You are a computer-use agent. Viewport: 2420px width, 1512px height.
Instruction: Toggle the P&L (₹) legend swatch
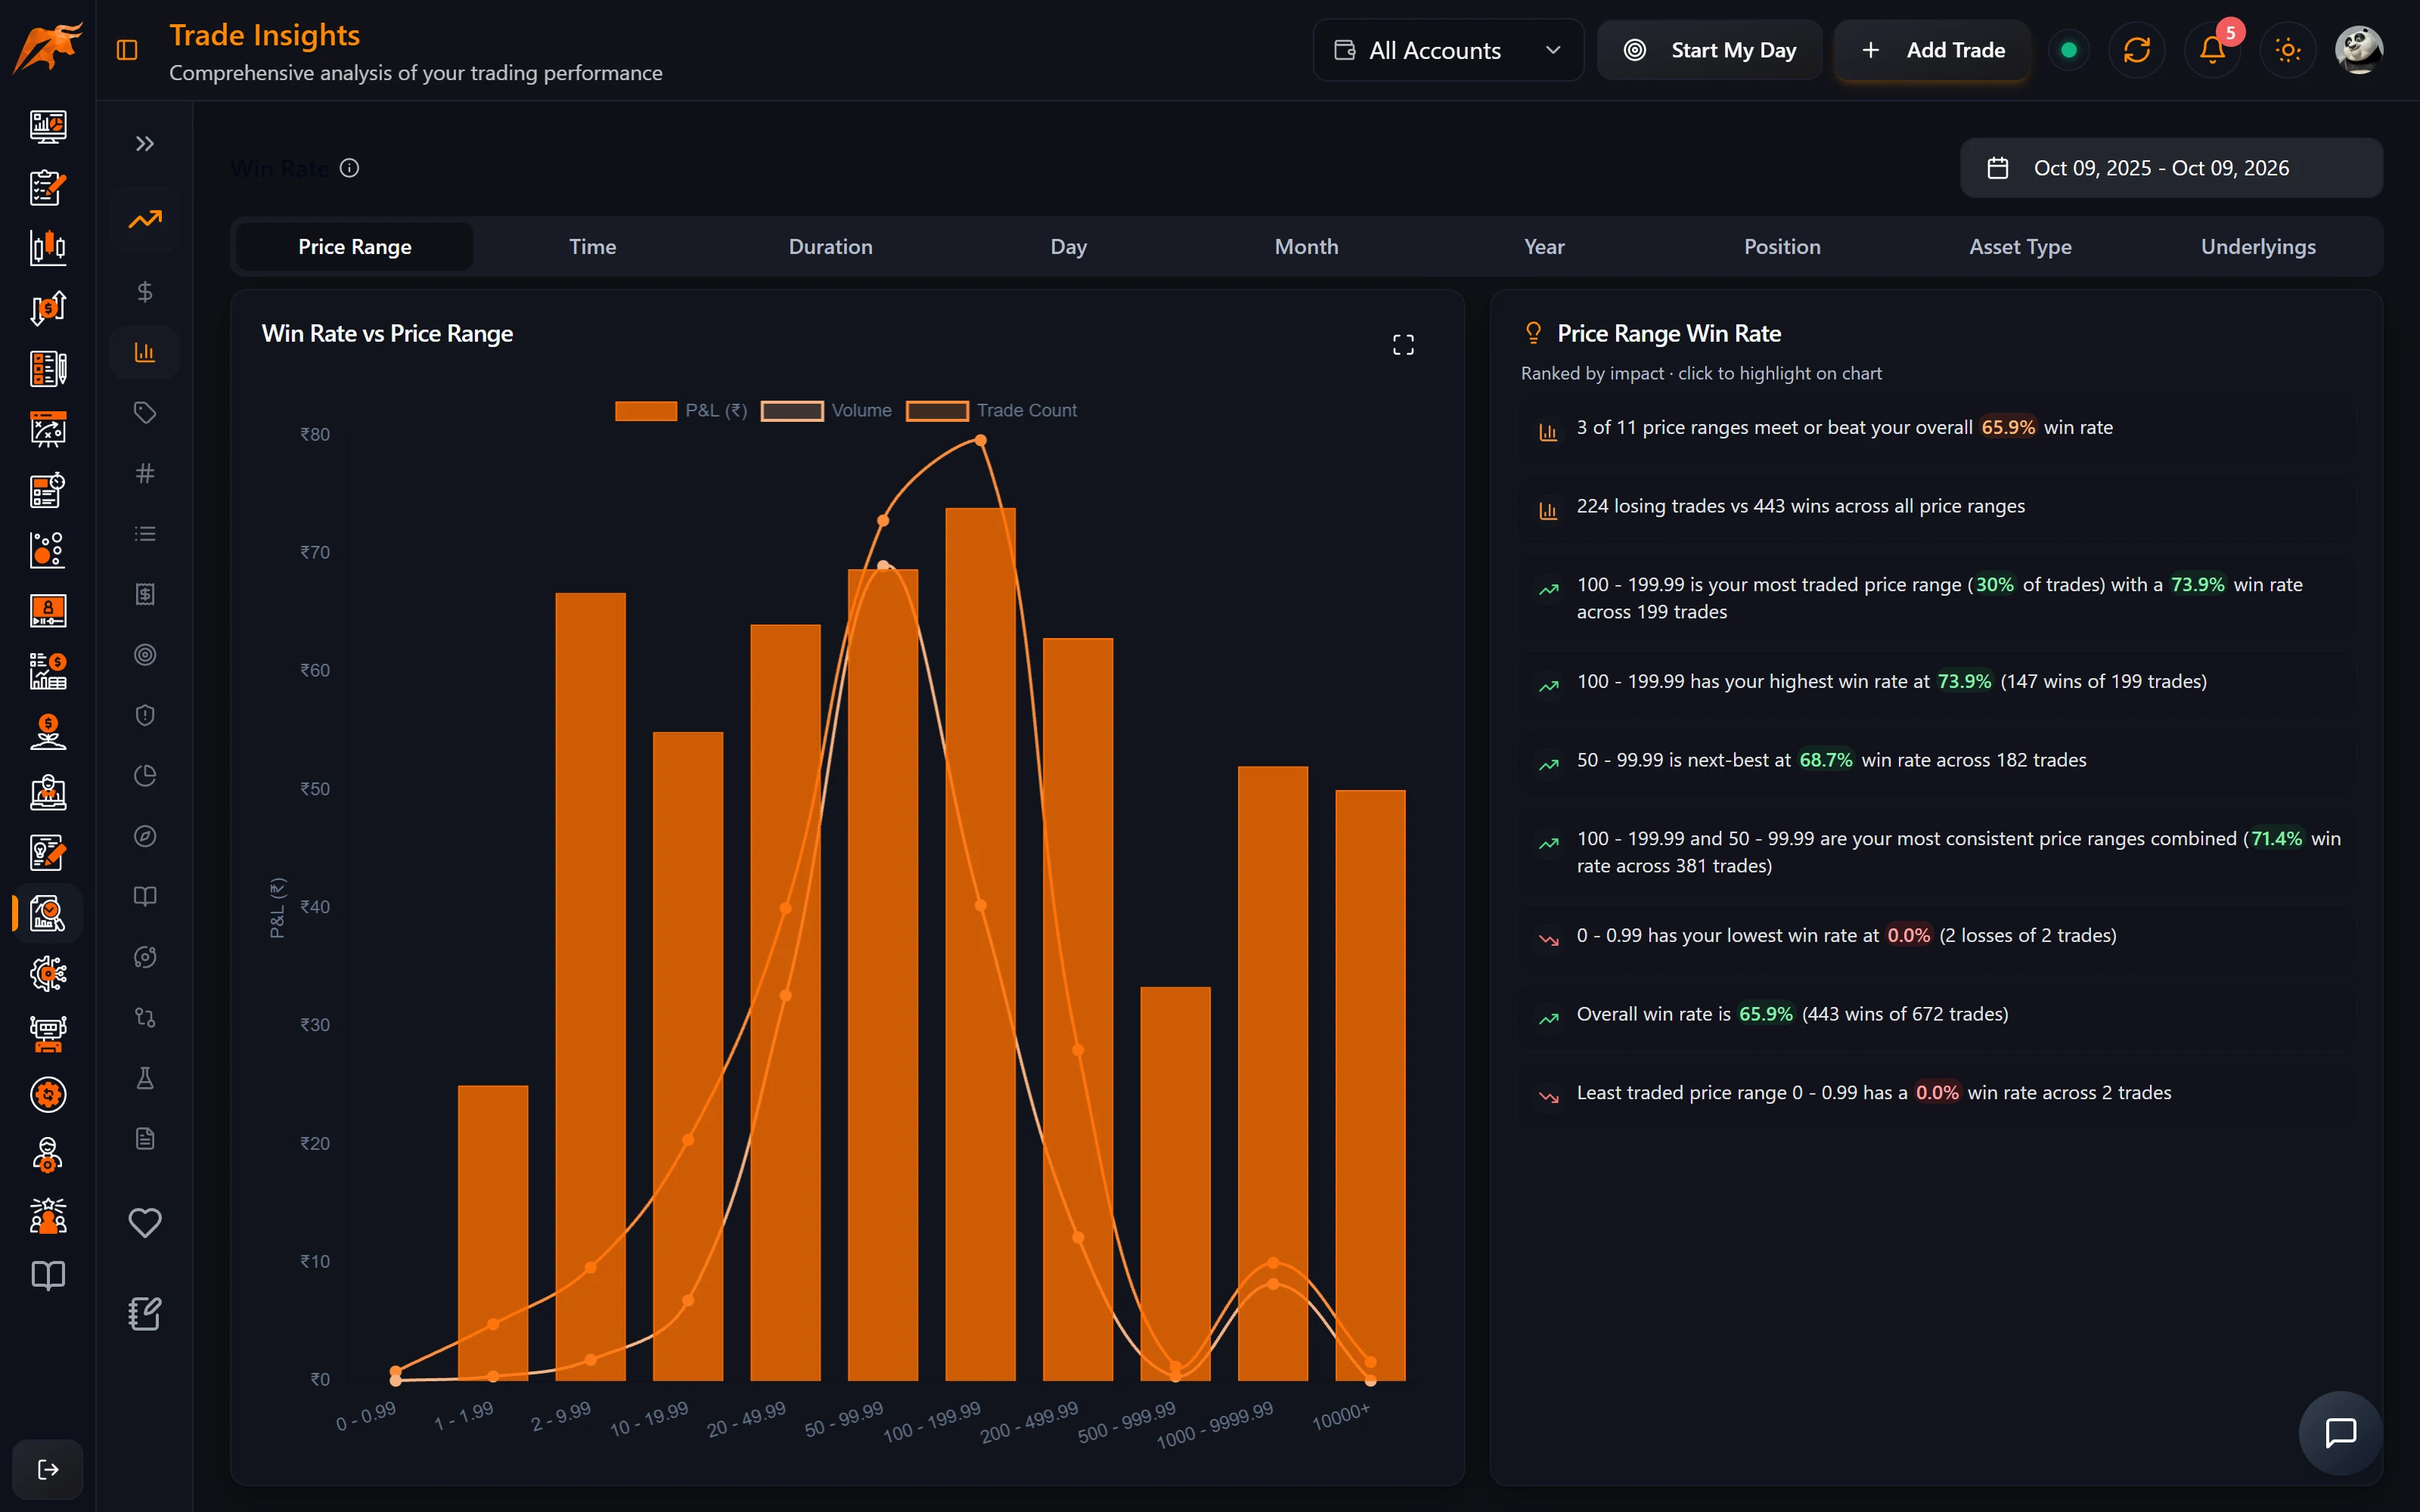coord(646,411)
